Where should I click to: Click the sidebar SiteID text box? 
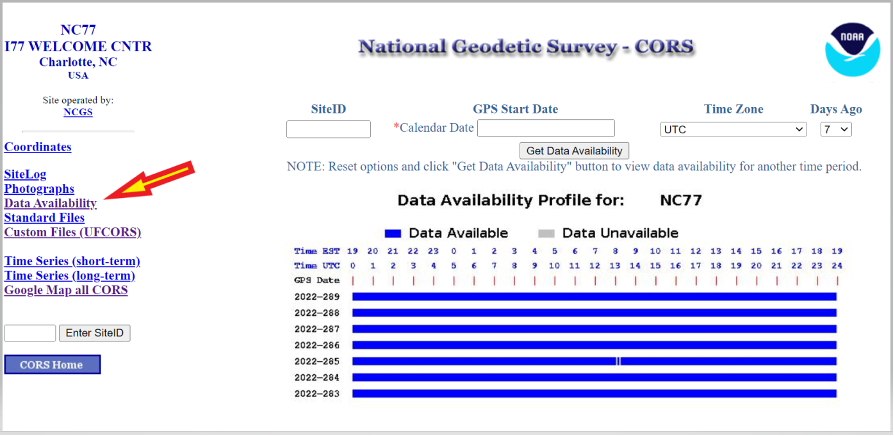point(30,333)
